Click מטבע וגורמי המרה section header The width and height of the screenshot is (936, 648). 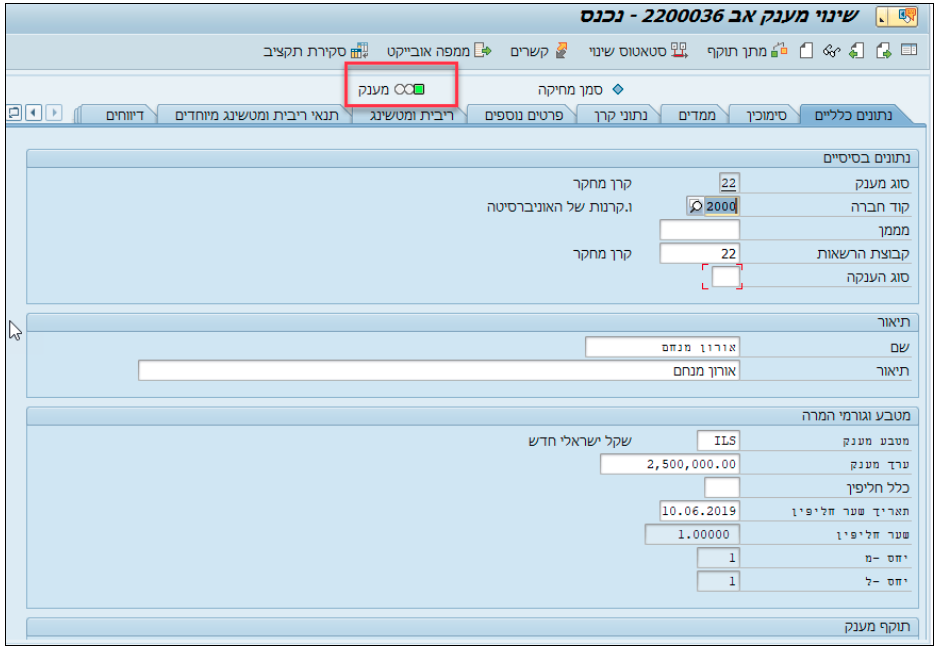point(472,416)
